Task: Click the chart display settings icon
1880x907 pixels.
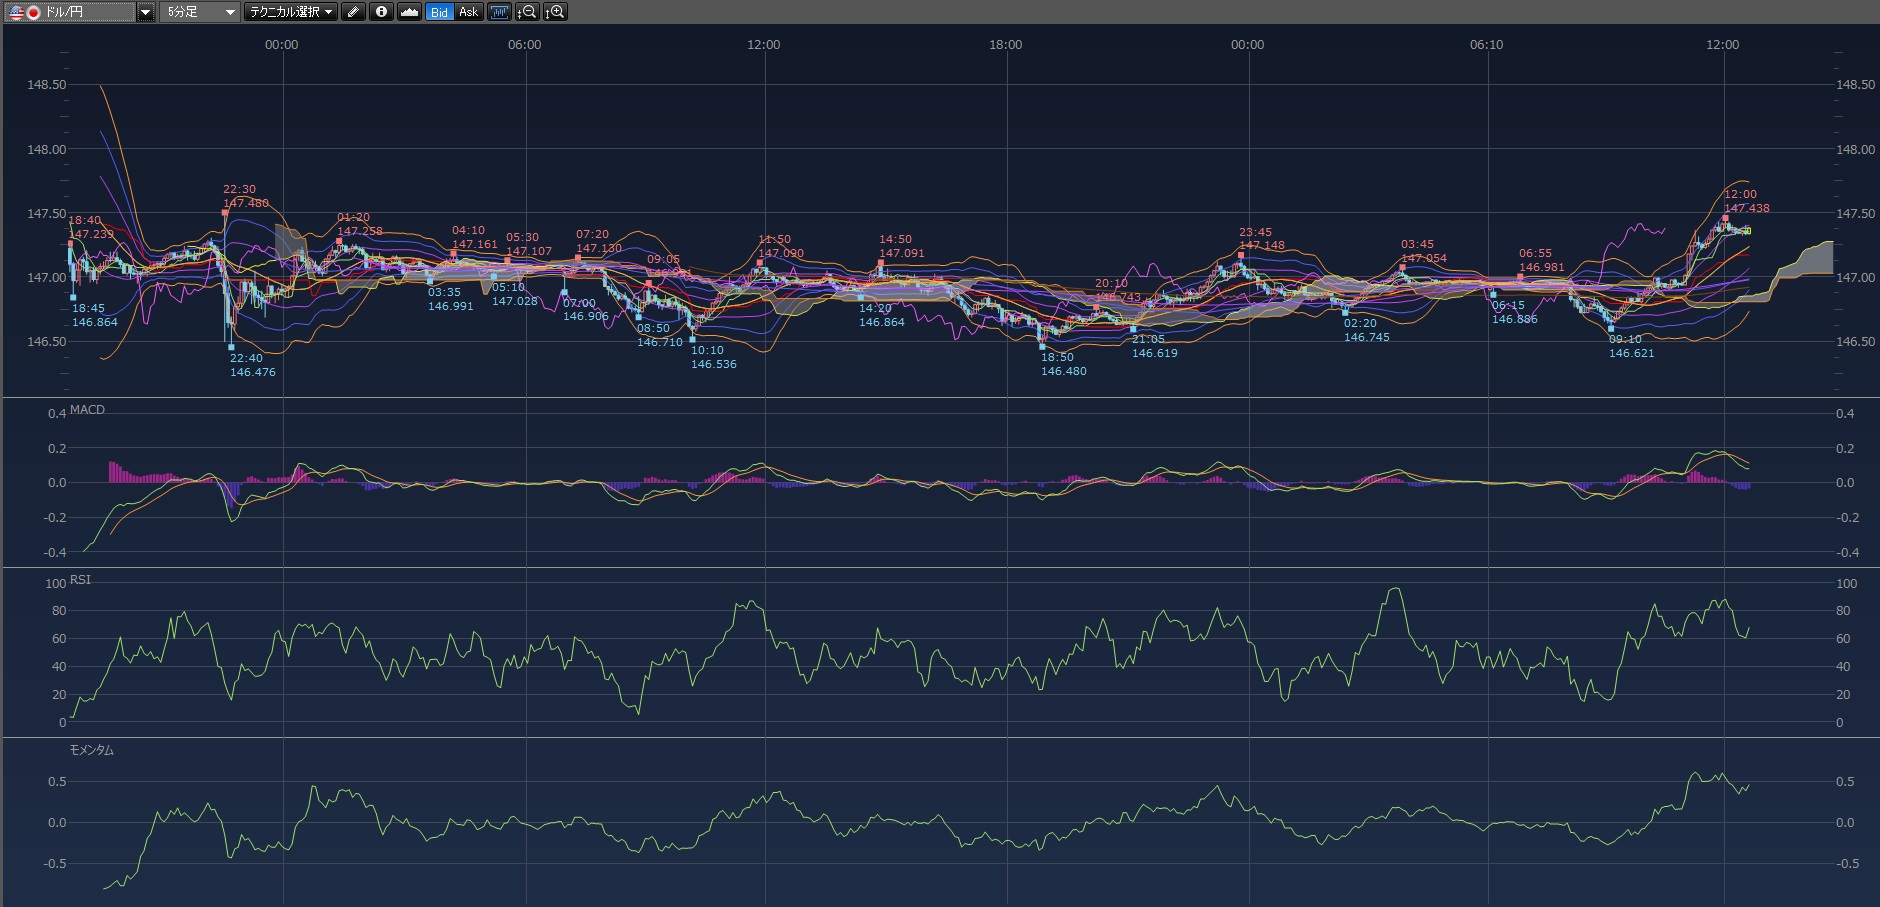Action: pos(499,12)
